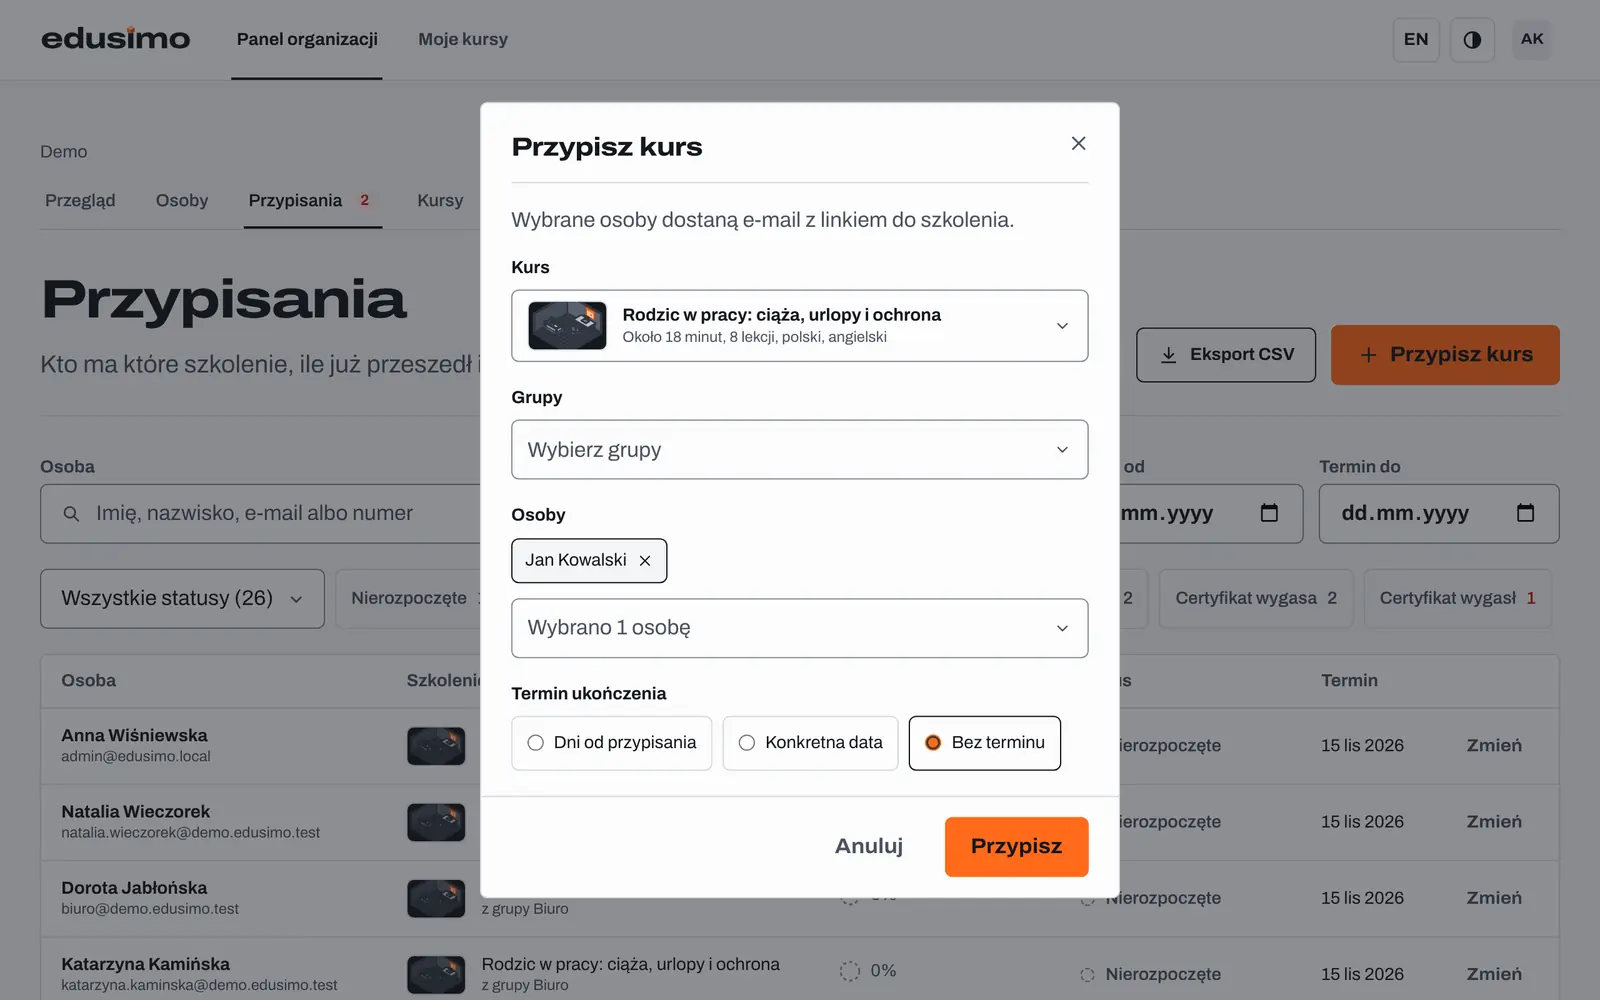Click the Termin do date field
Image resolution: width=1600 pixels, height=1000 pixels.
click(1438, 514)
